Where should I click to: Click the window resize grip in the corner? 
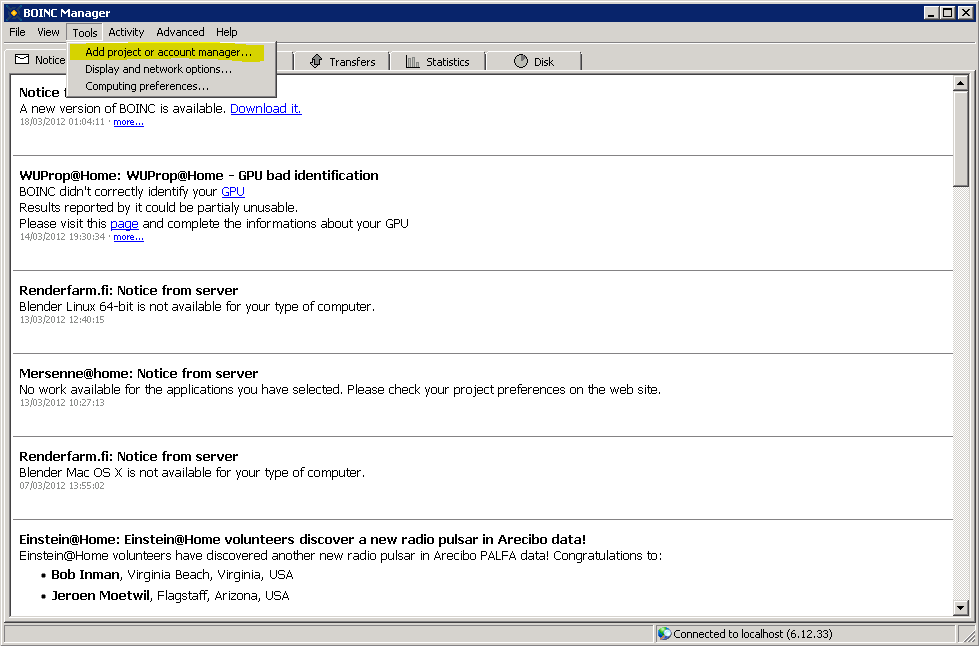tap(970, 635)
